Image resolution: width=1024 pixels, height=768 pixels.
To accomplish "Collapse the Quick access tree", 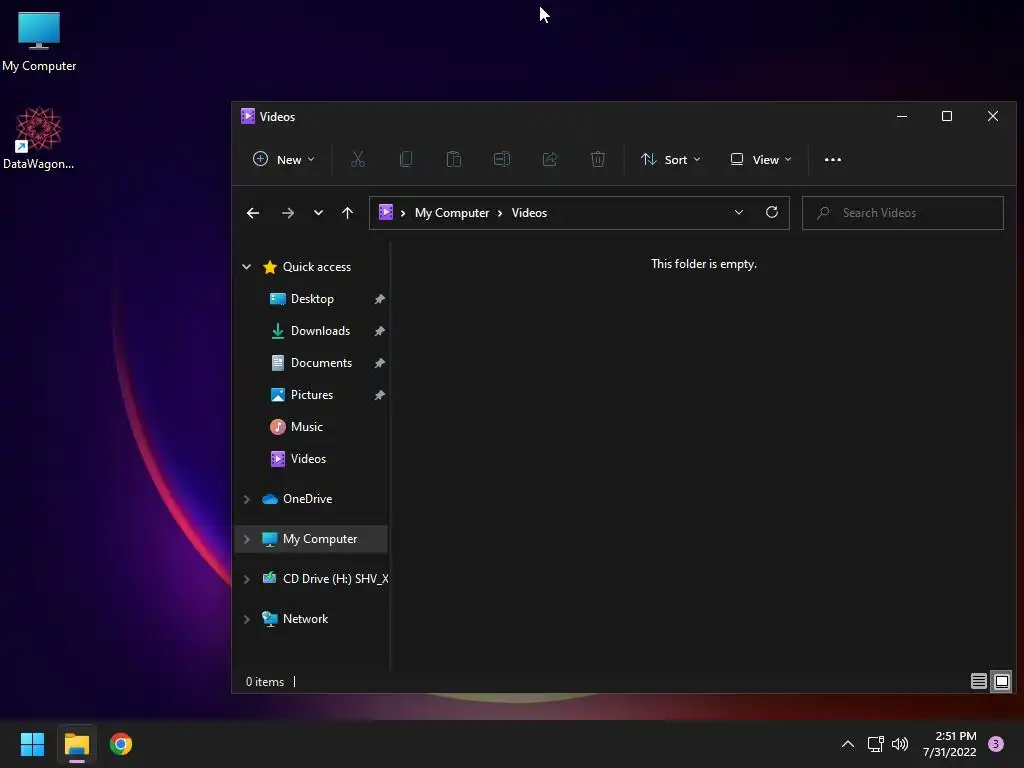I will [x=247, y=266].
